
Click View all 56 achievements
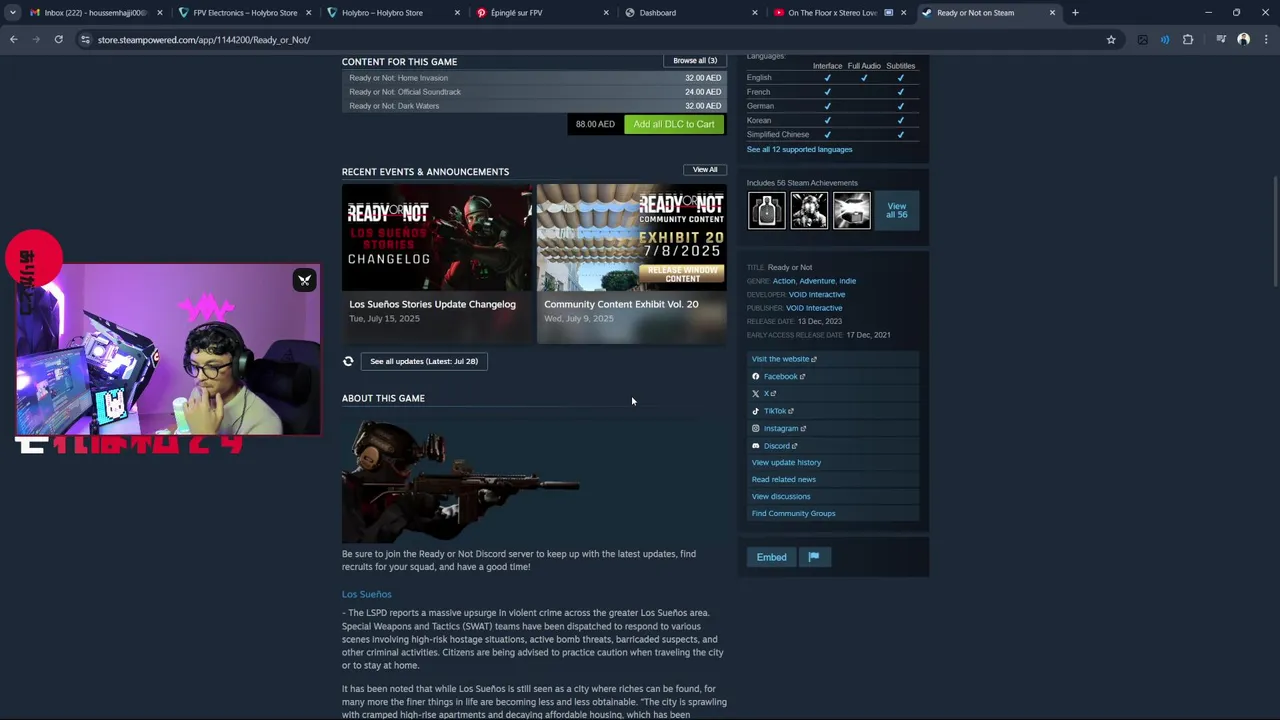pos(896,211)
